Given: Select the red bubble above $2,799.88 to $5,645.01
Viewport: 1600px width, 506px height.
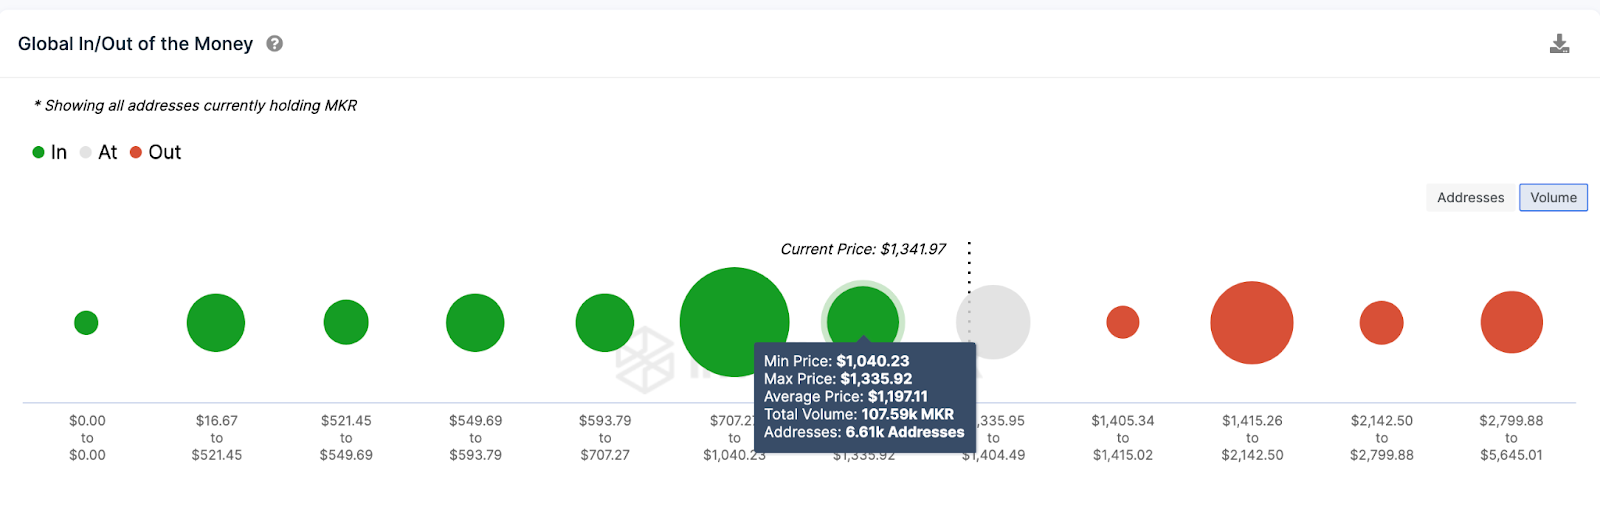Looking at the screenshot, I should (1511, 322).
